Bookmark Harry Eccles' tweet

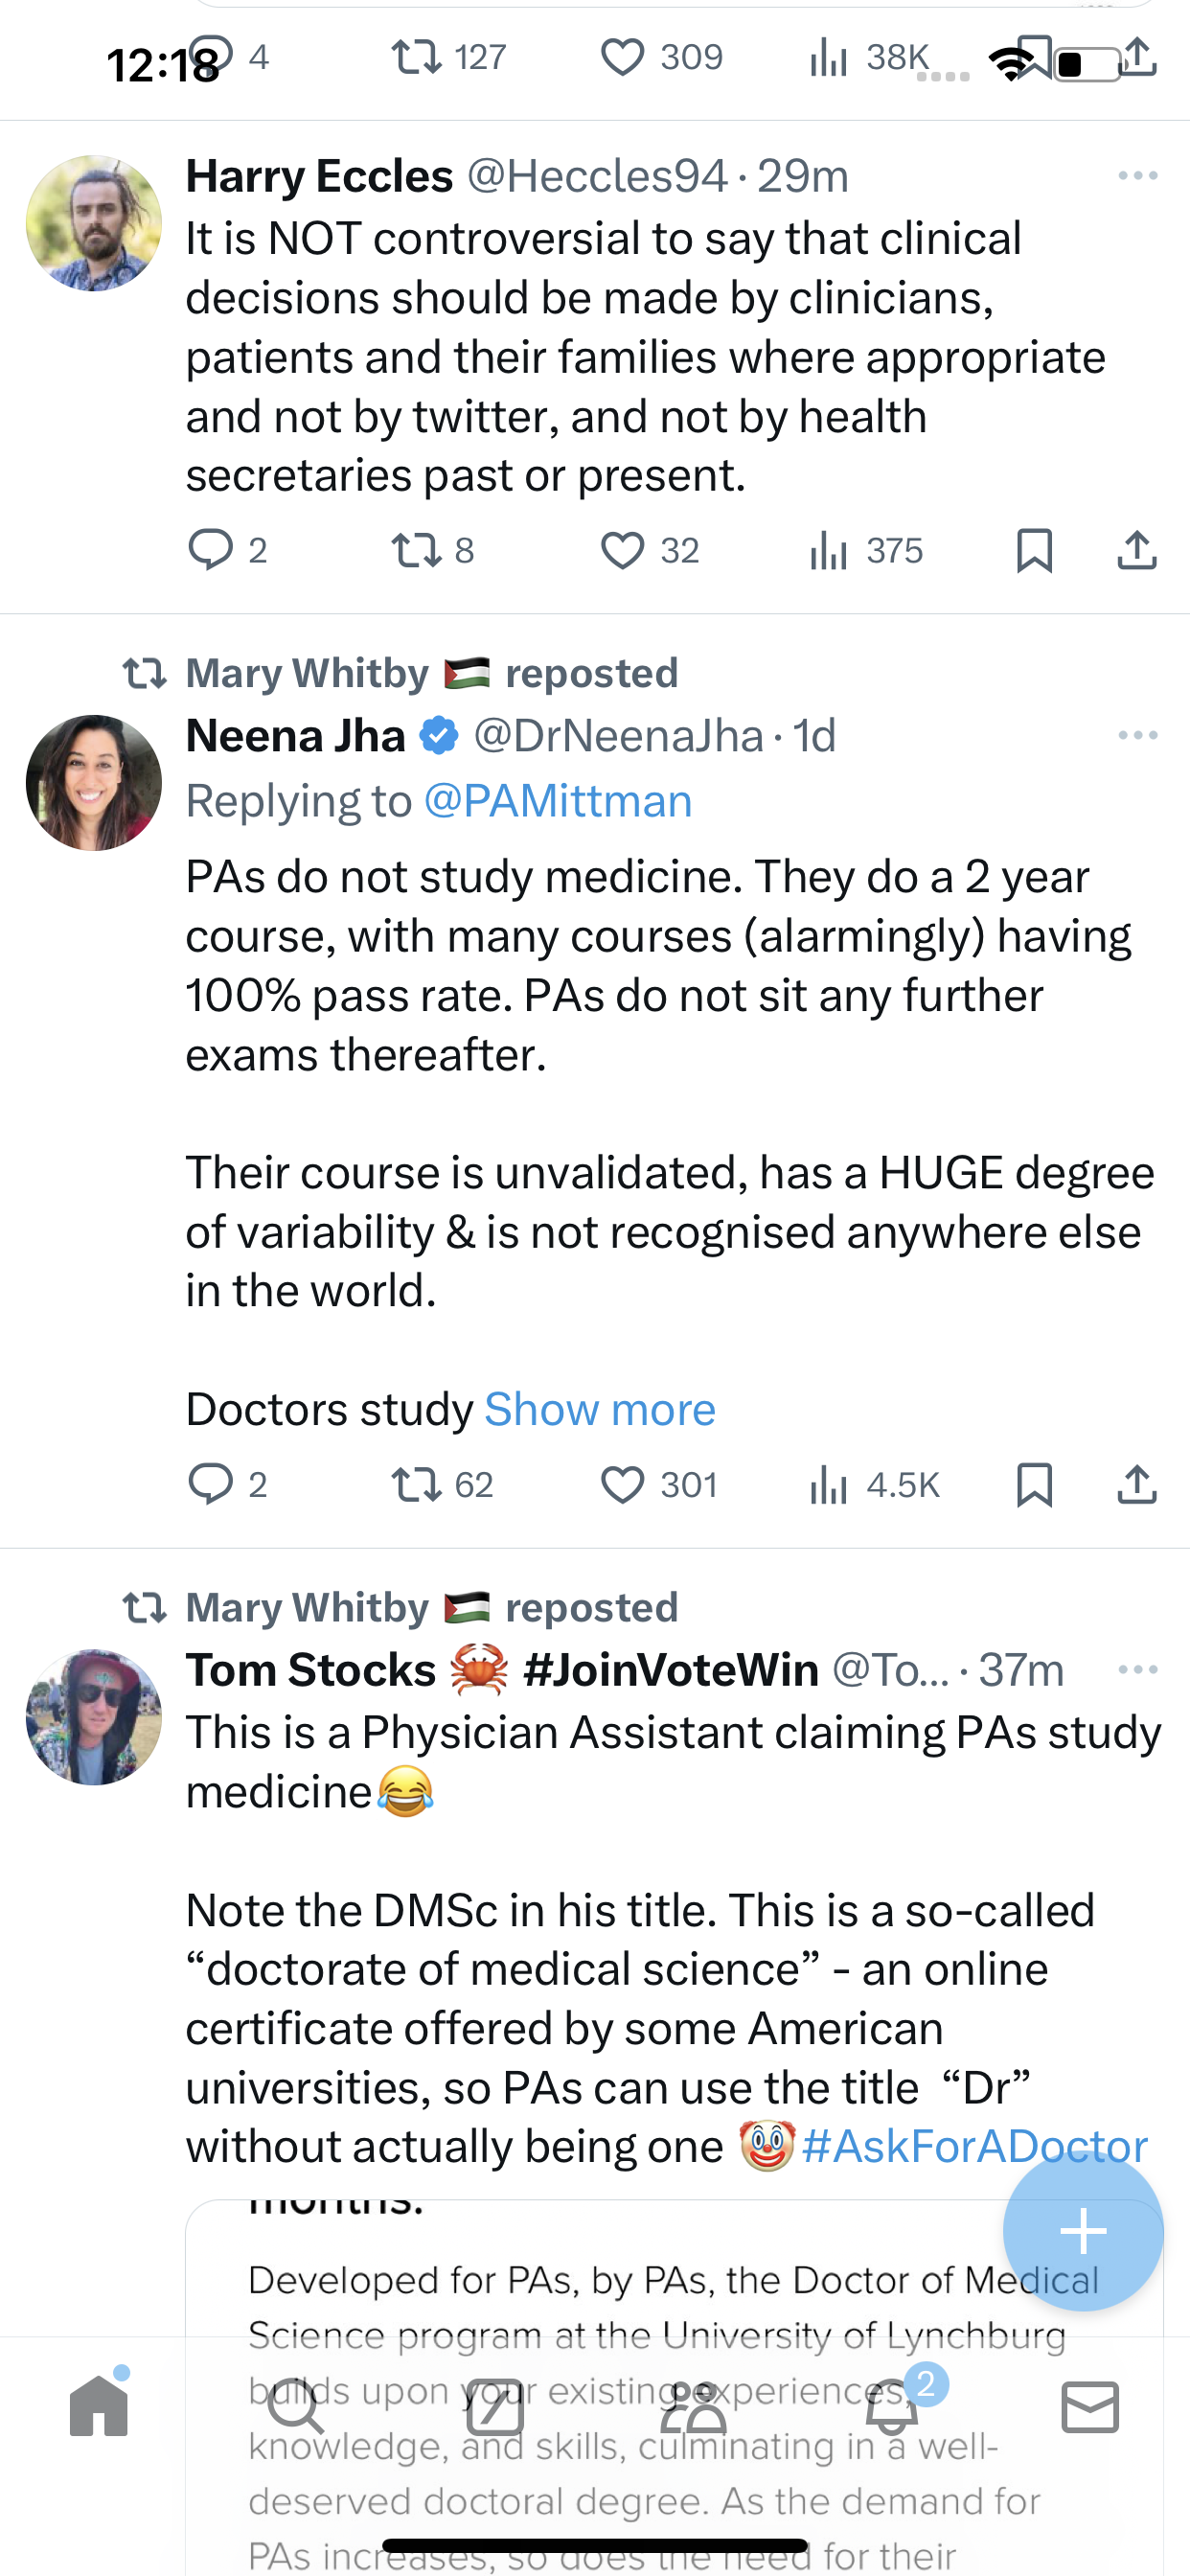click(1034, 551)
